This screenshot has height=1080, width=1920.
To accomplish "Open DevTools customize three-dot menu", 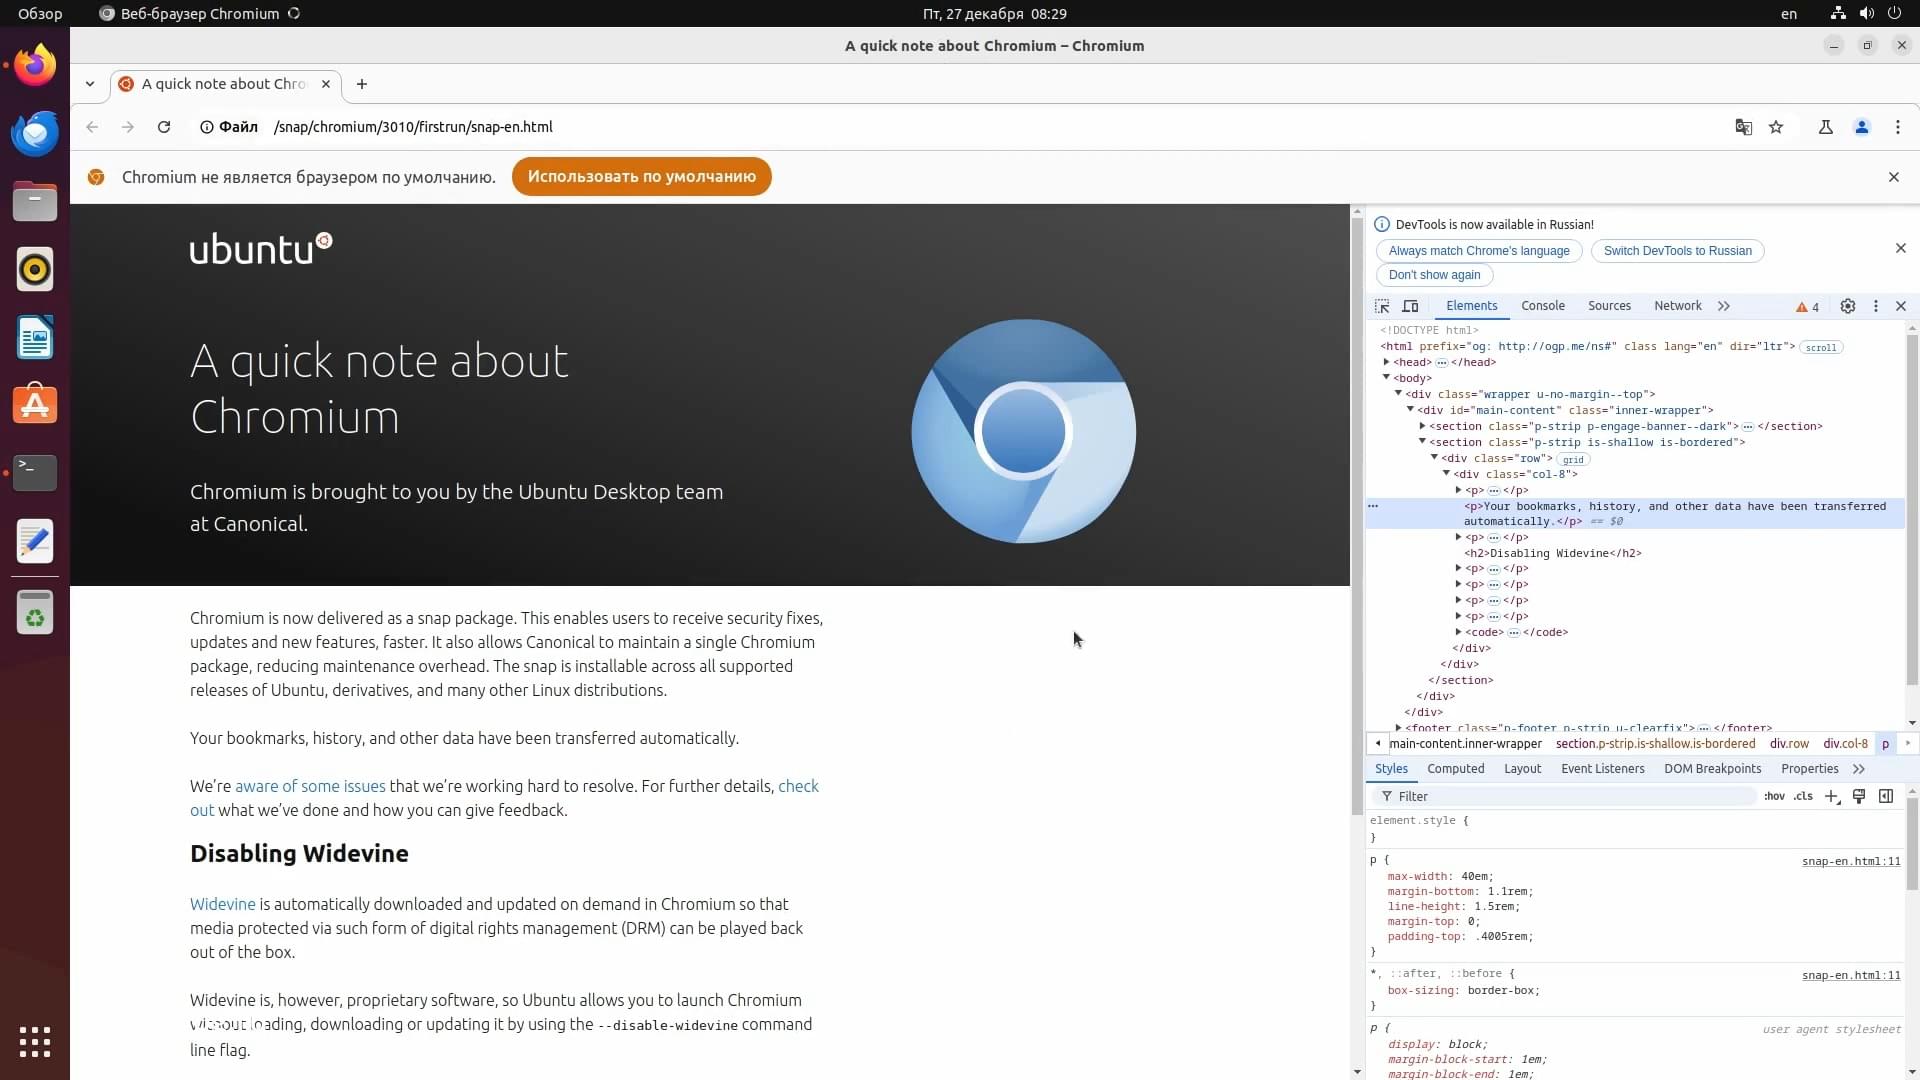I will point(1876,306).
